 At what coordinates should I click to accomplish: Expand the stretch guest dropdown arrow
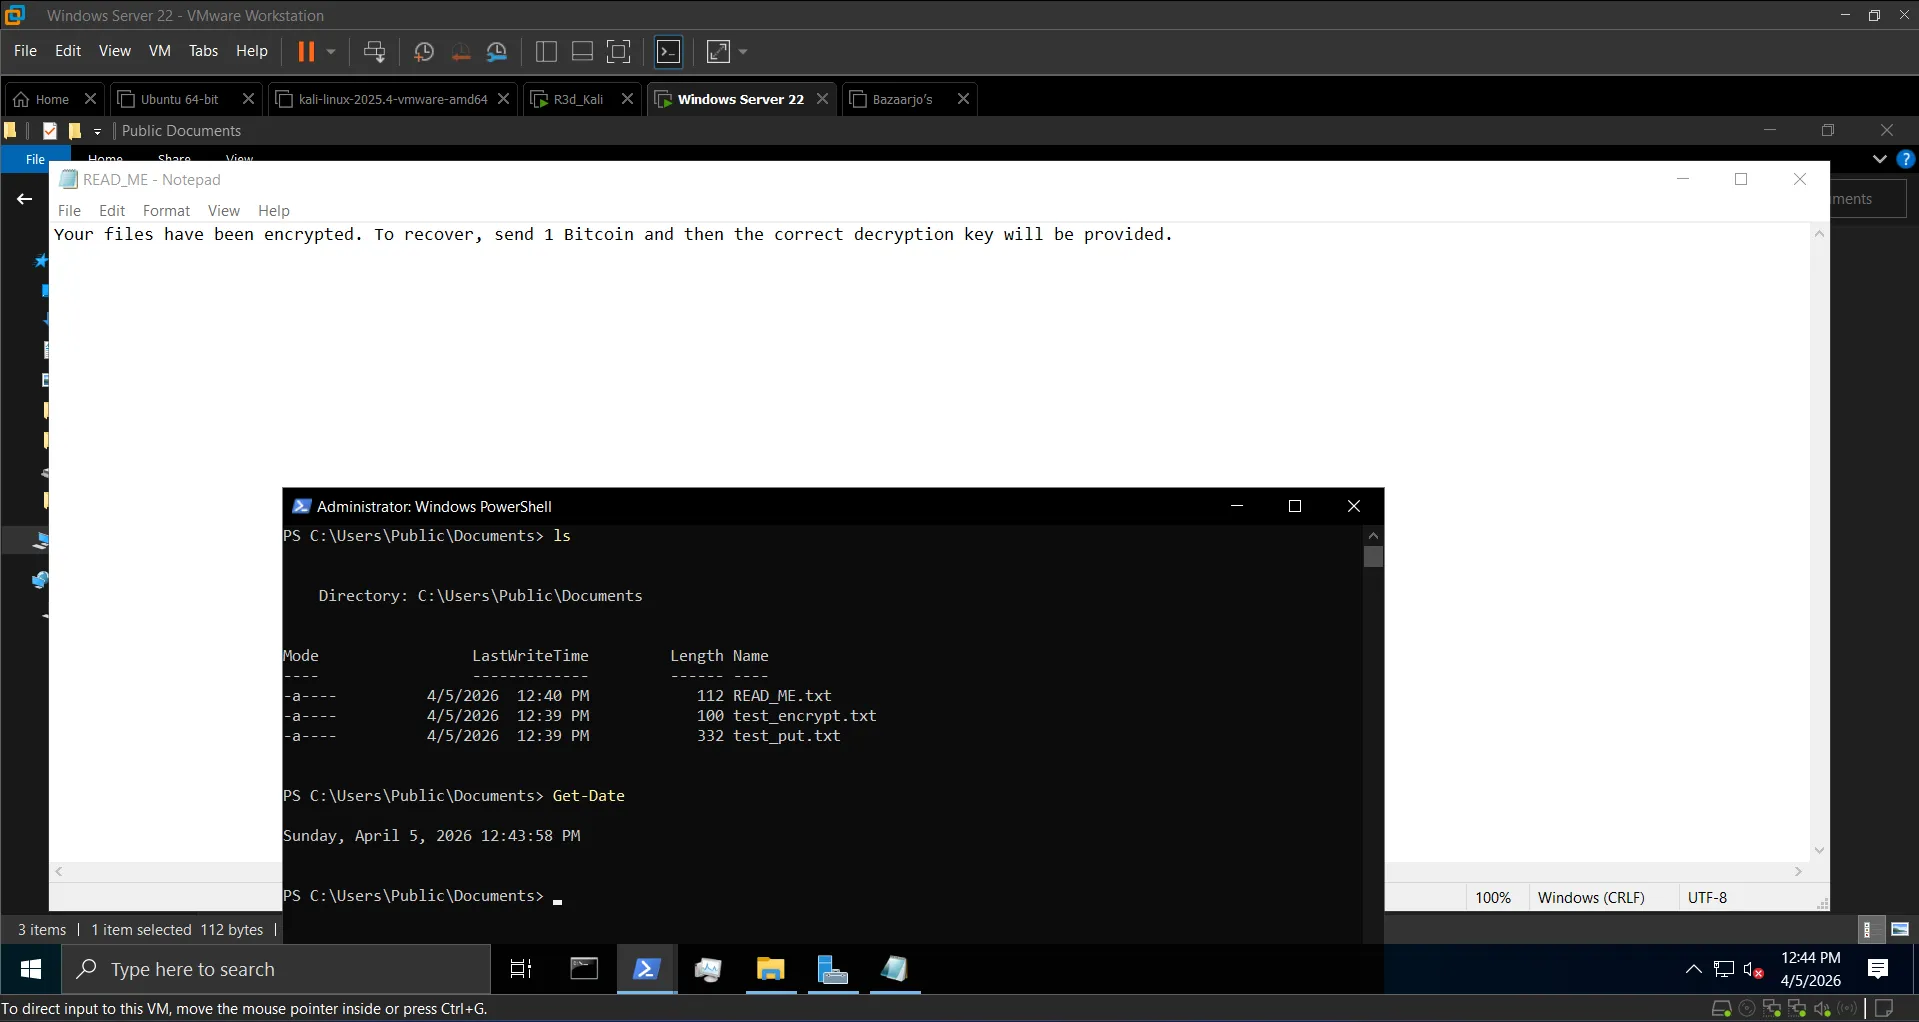[743, 52]
